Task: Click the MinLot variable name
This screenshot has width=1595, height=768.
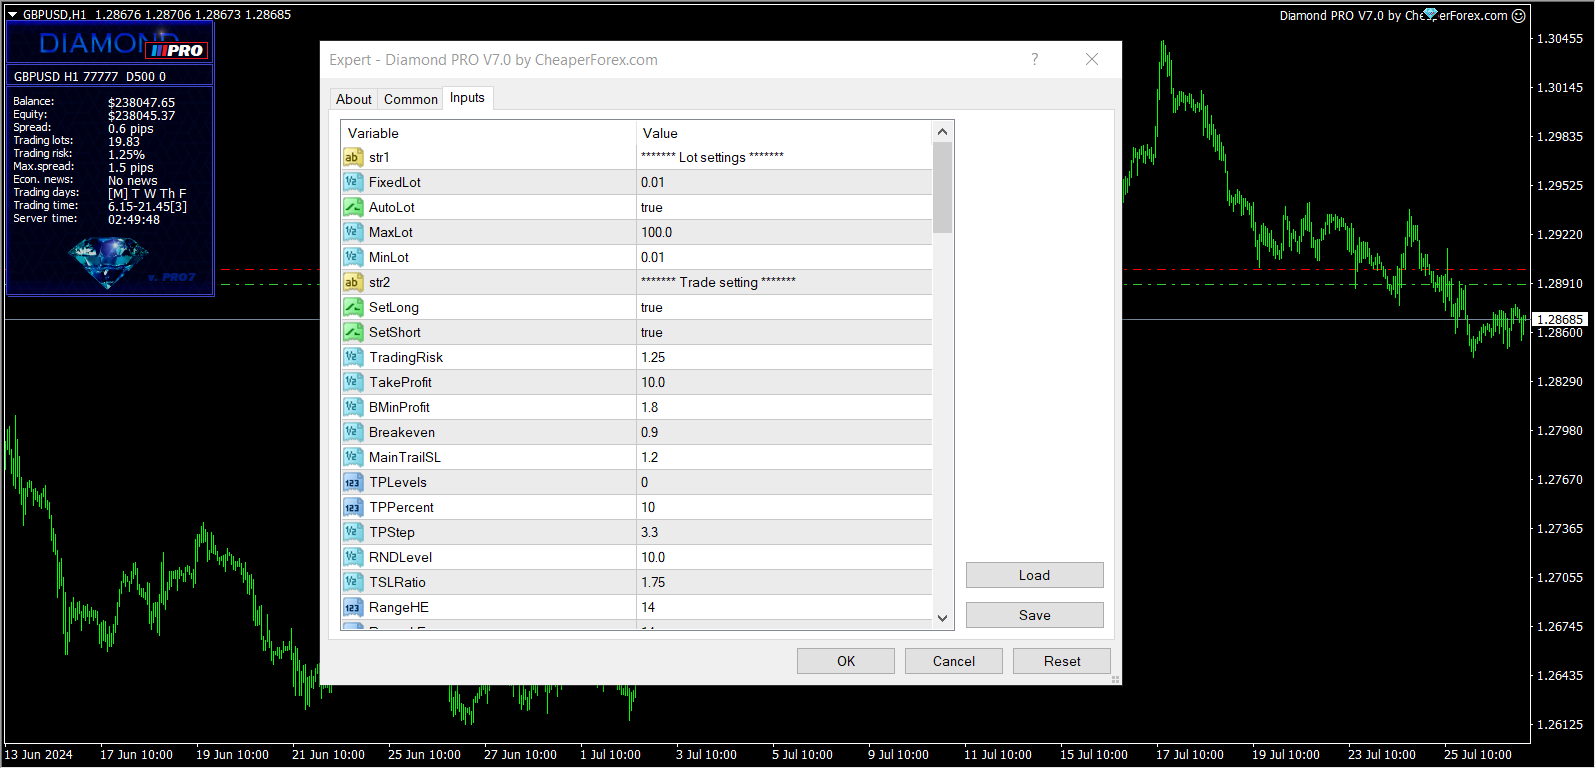Action: tap(388, 257)
